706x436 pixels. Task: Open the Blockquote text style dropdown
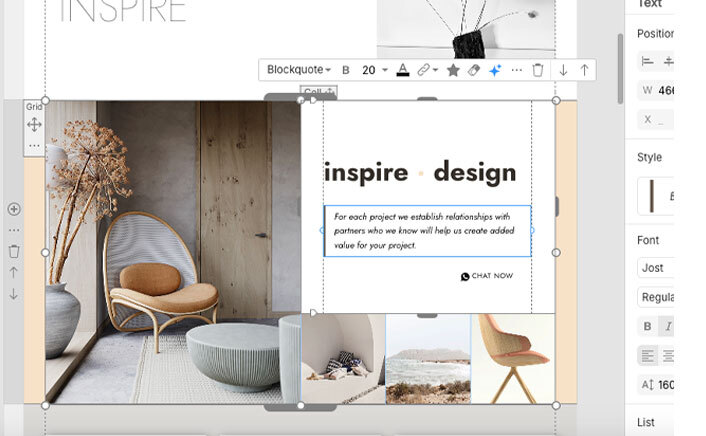point(299,70)
